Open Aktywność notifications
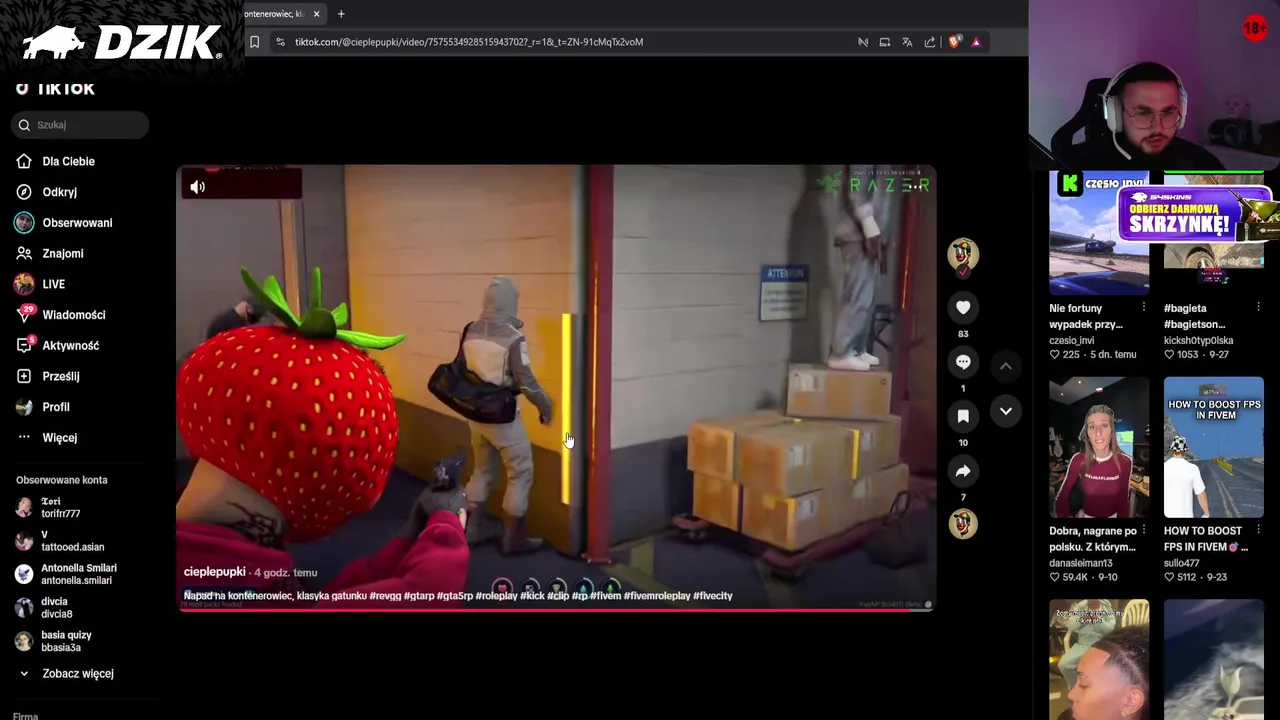1280x720 pixels. [x=70, y=346]
